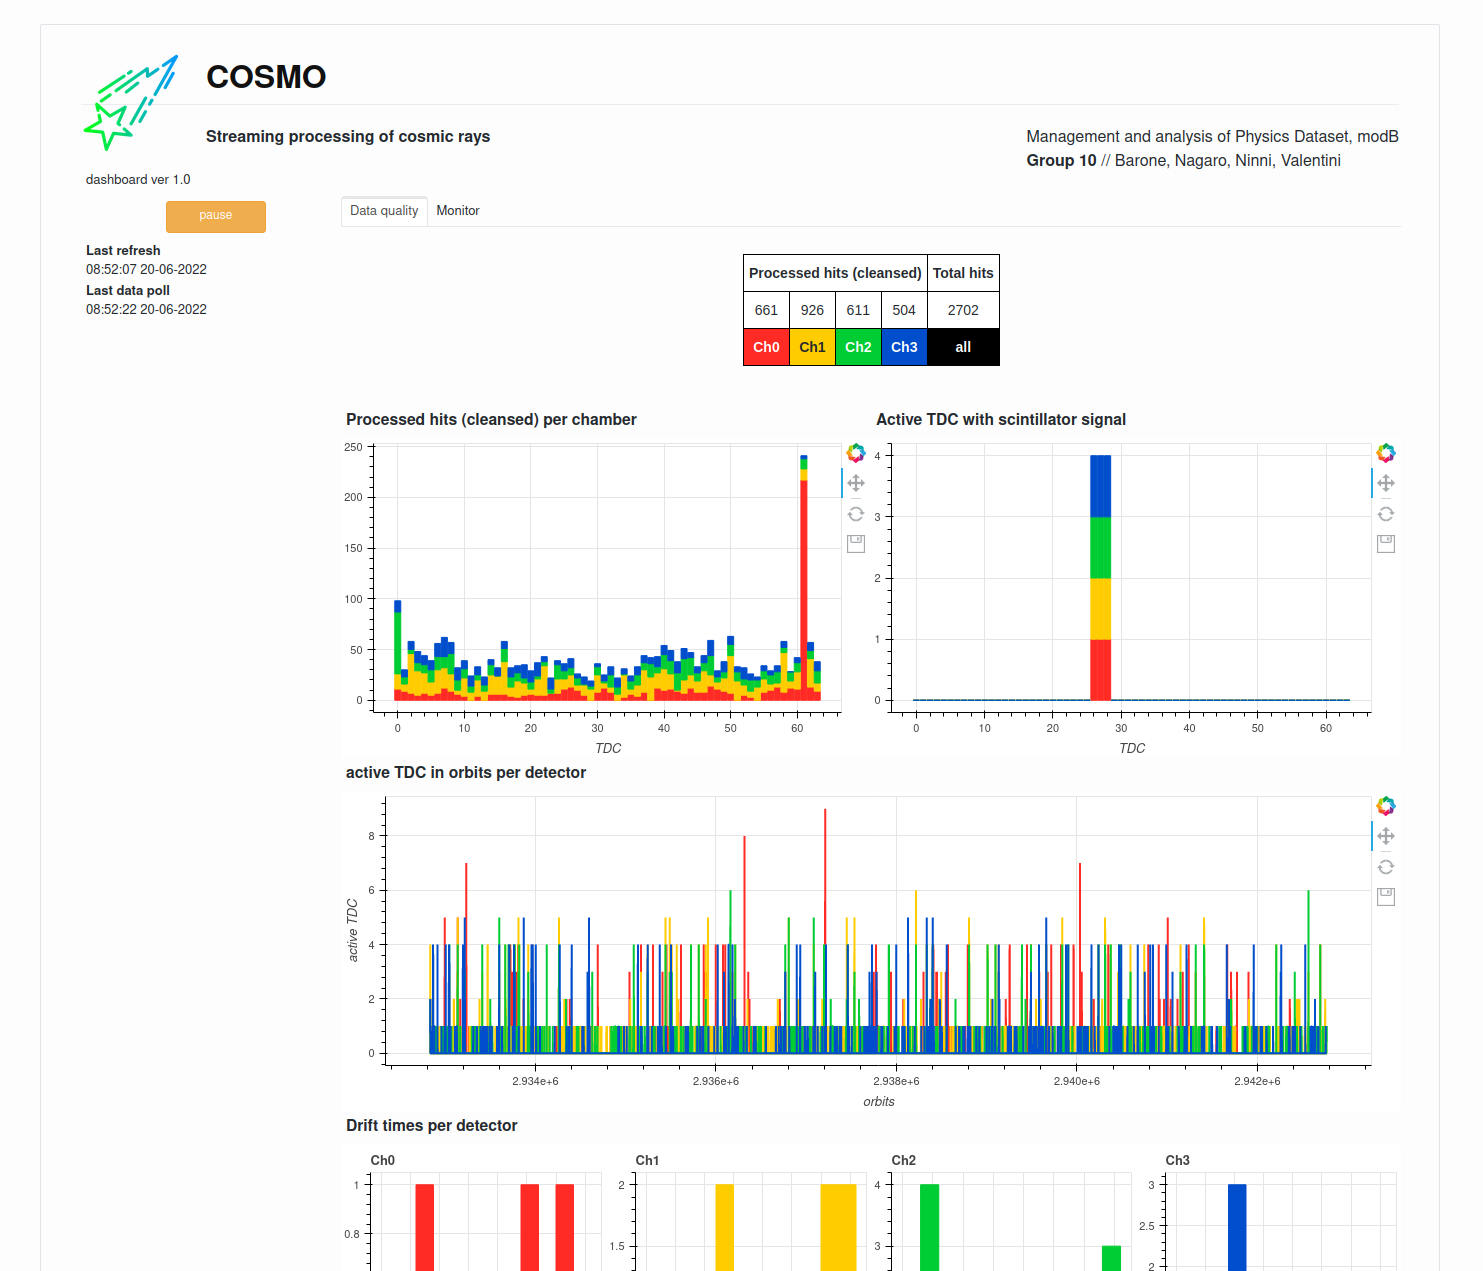Click the orbits axis label under orbit chart
The height and width of the screenshot is (1271, 1483).
point(879,1101)
